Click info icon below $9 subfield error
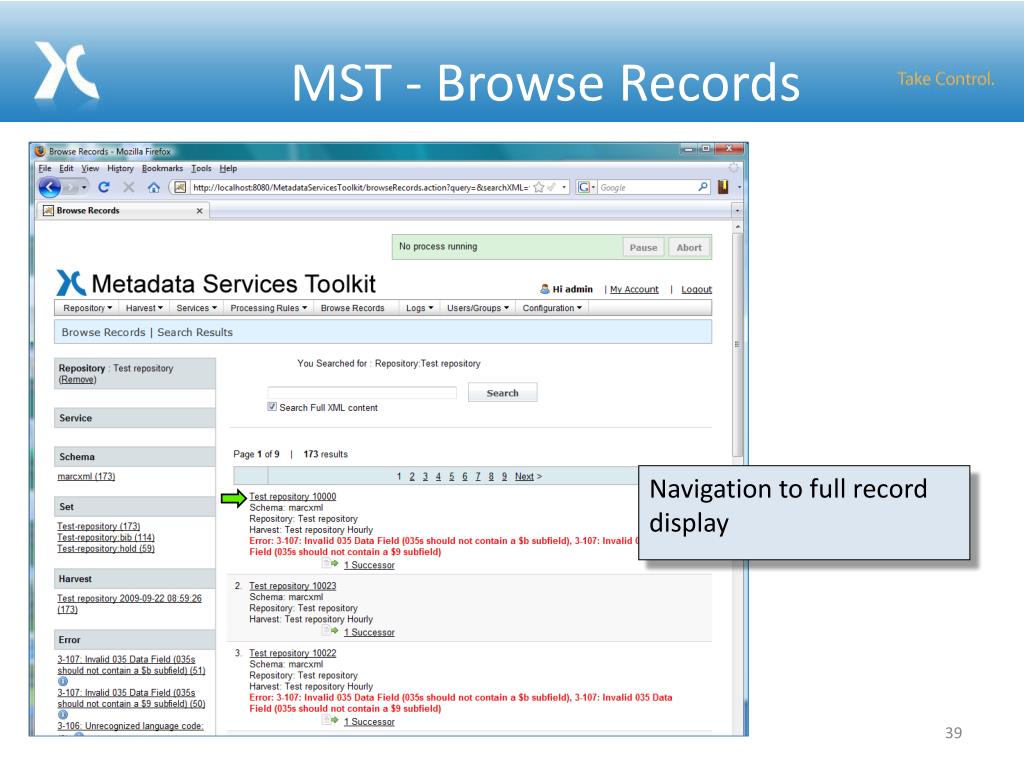Image resolution: width=1024 pixels, height=768 pixels. point(63,714)
